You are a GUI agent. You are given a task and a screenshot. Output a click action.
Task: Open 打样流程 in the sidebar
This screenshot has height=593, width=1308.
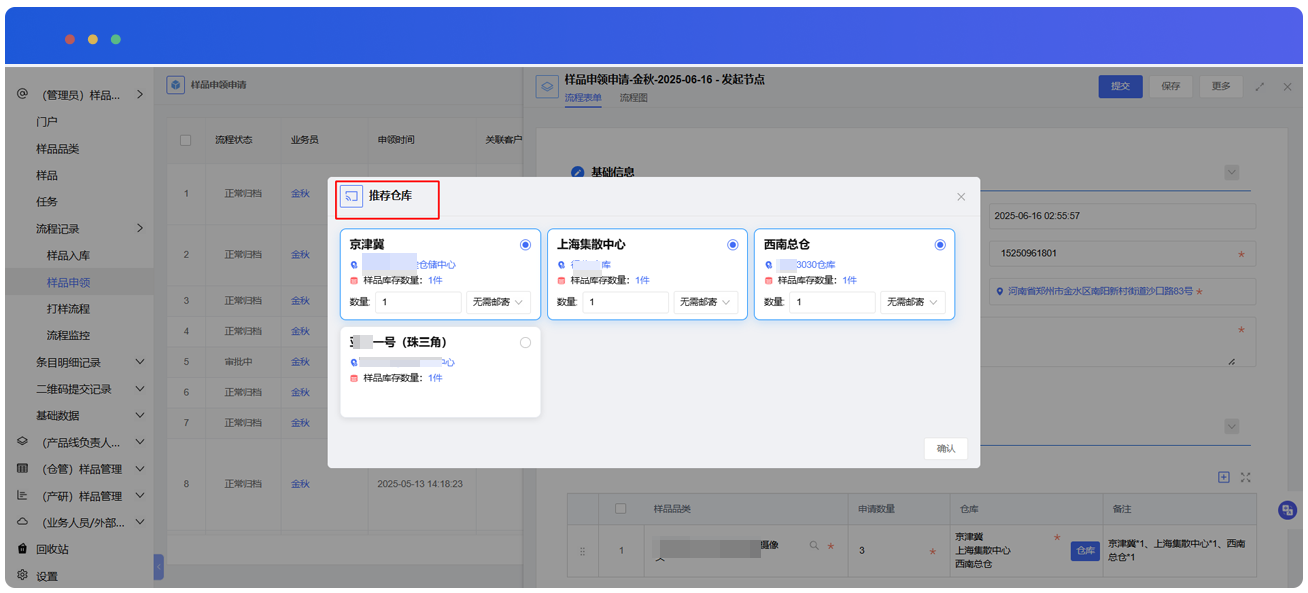68,309
